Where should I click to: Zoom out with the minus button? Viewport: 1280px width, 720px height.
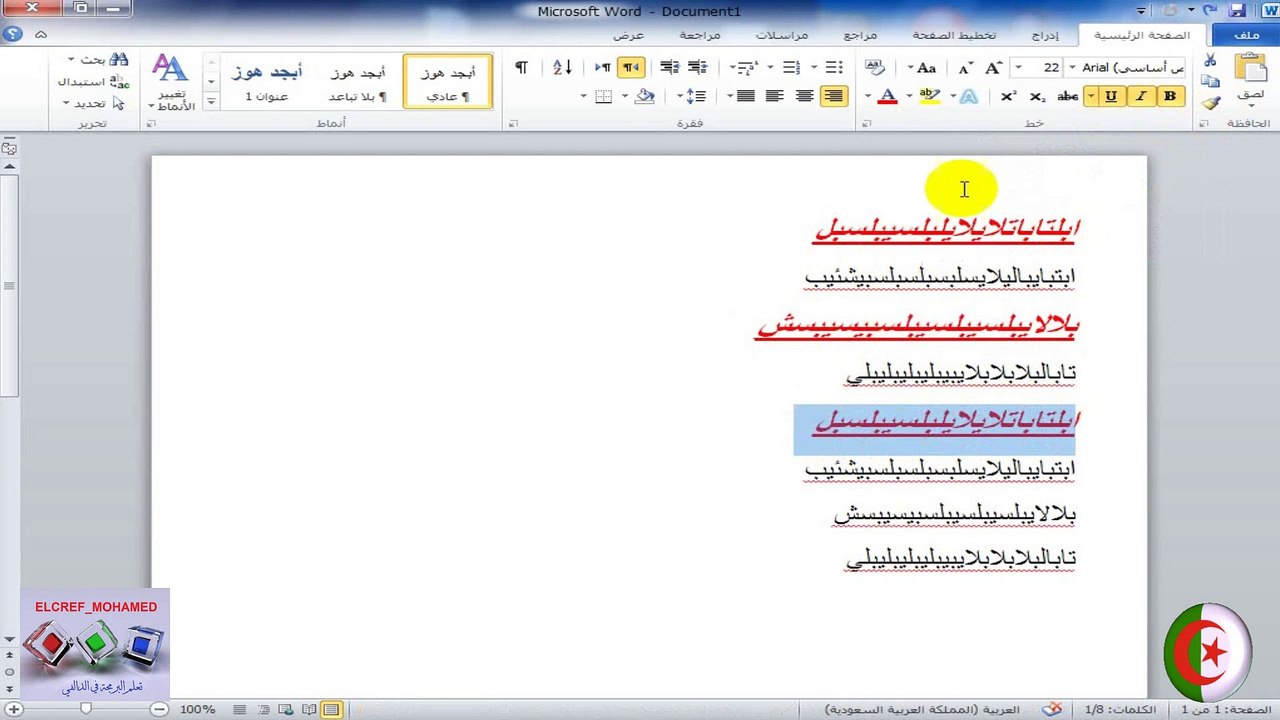click(159, 709)
